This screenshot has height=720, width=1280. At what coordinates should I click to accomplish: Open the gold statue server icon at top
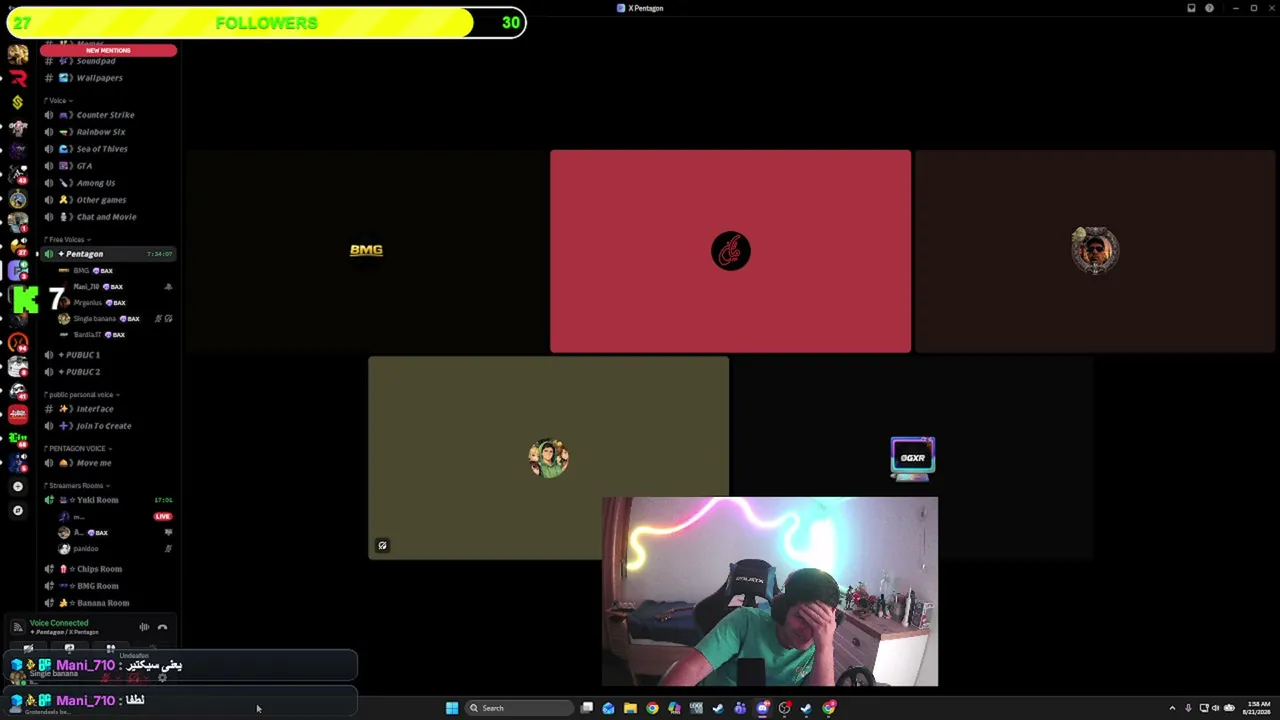[17, 54]
